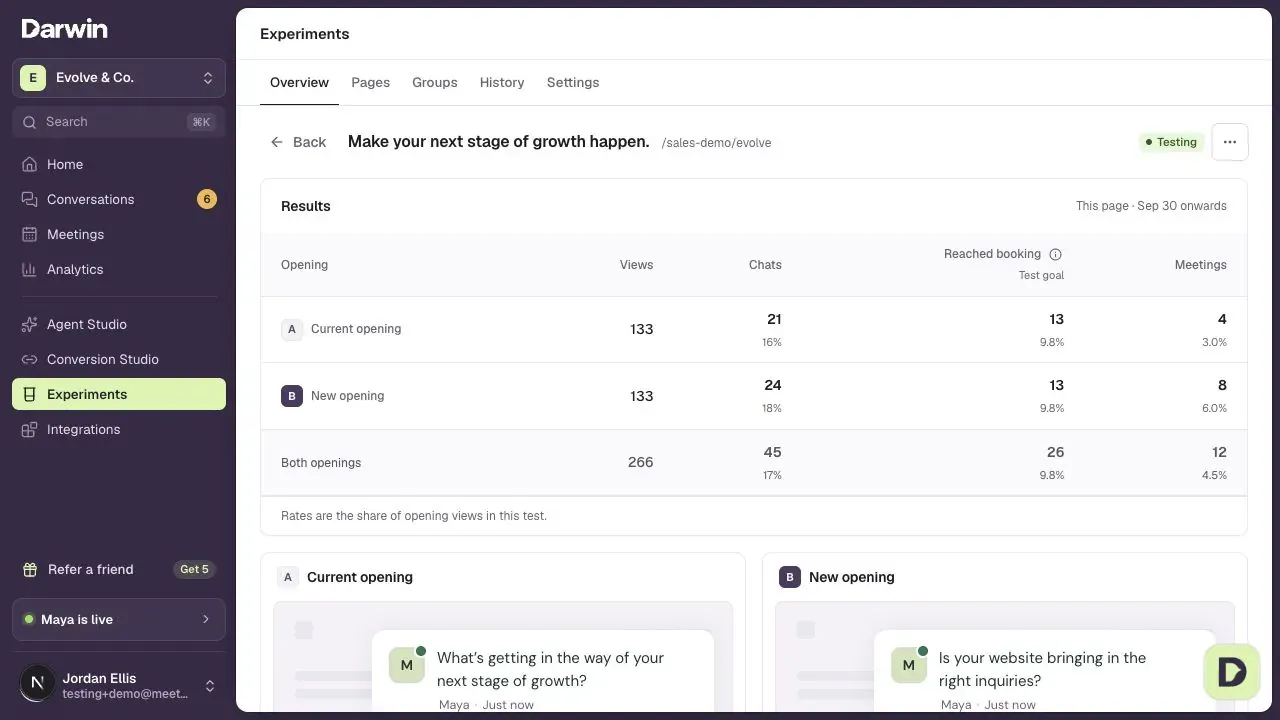Click the Chats column header

pyautogui.click(x=765, y=265)
